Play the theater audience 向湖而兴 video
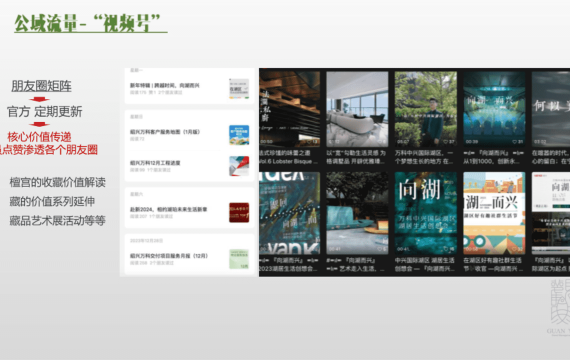 coord(494,109)
